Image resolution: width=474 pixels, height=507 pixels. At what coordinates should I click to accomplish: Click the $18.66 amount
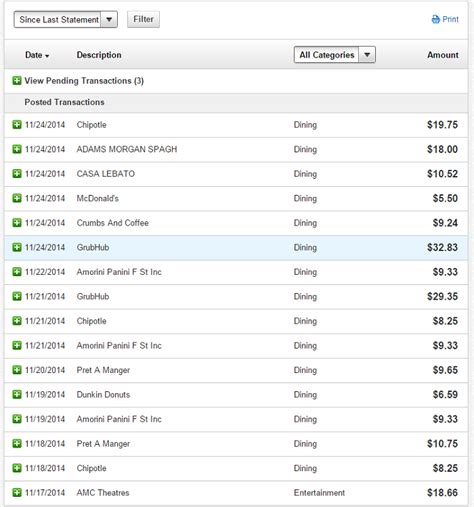443,493
